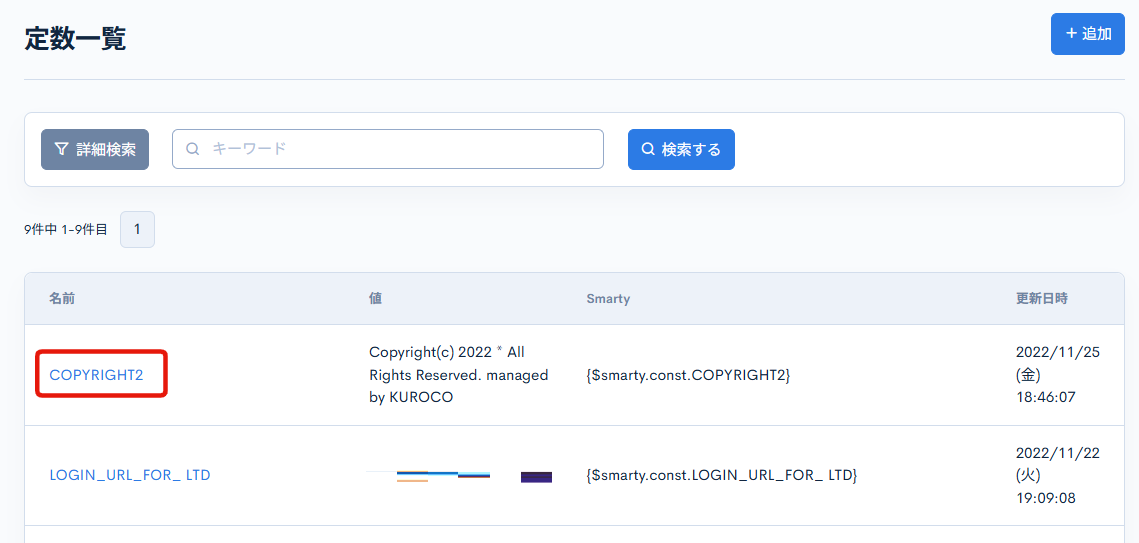
Task: Open the COPYRIGHT2 constant link
Action: pos(97,375)
